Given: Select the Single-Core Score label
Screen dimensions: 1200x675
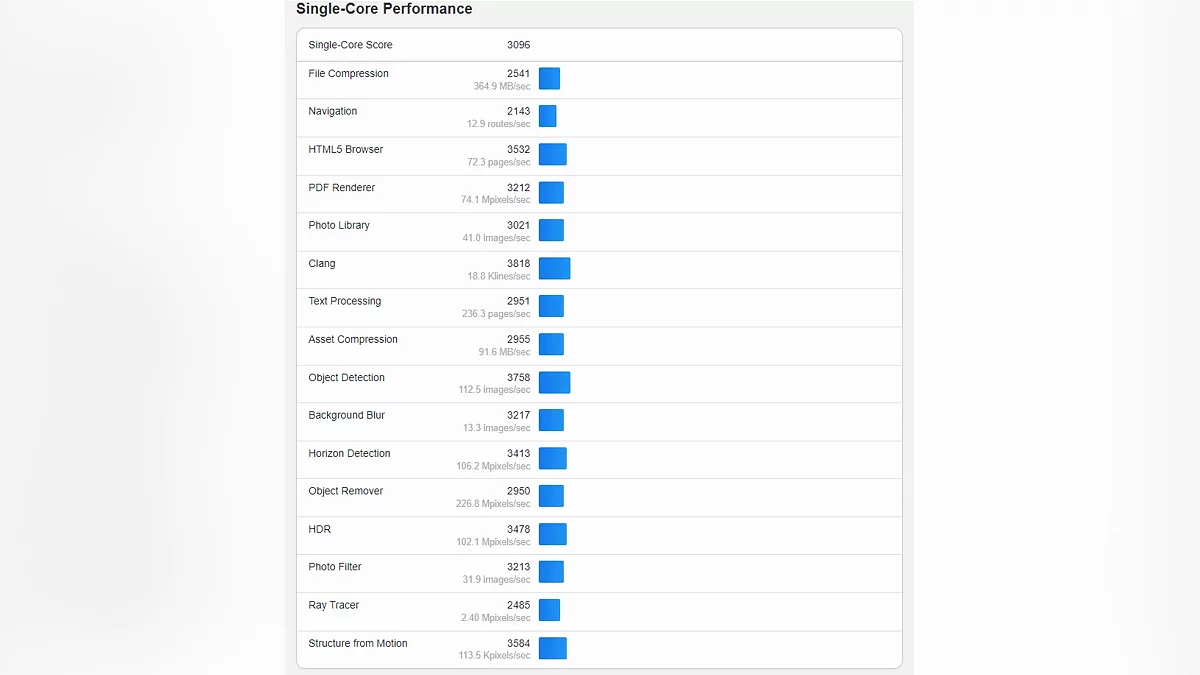Looking at the screenshot, I should pos(350,45).
